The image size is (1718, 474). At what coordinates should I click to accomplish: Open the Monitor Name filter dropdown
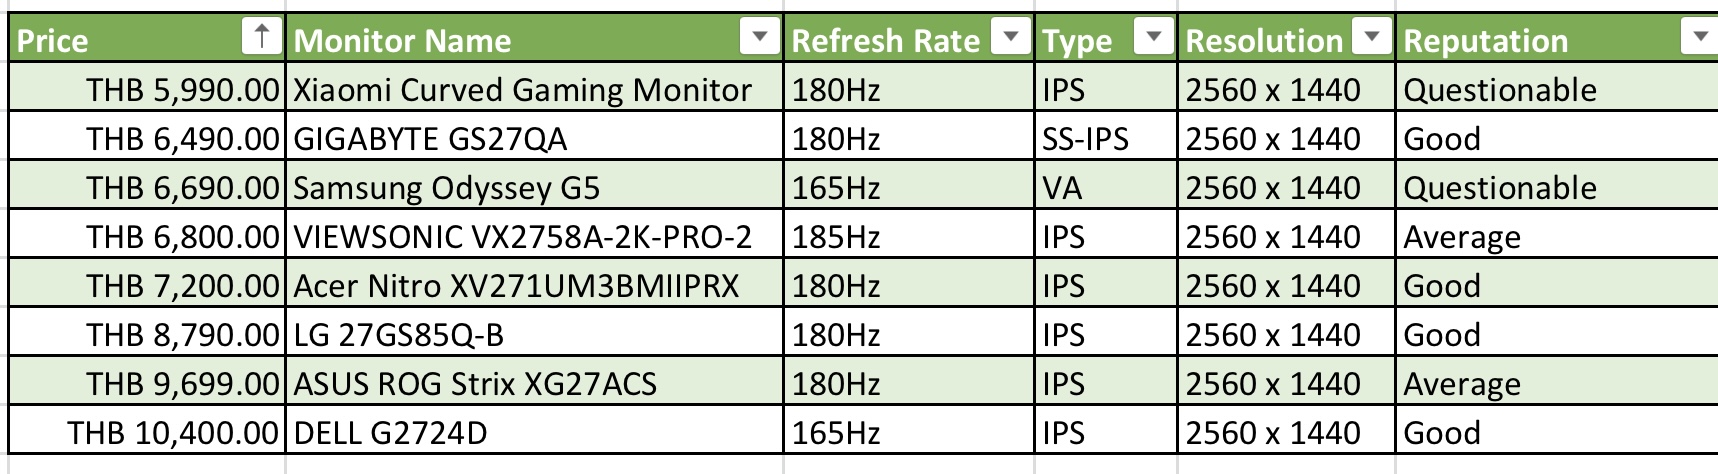click(x=759, y=38)
